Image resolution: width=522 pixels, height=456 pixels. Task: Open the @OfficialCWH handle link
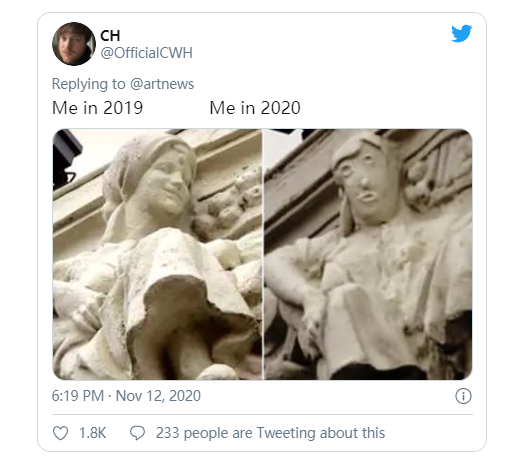[x=146, y=53]
